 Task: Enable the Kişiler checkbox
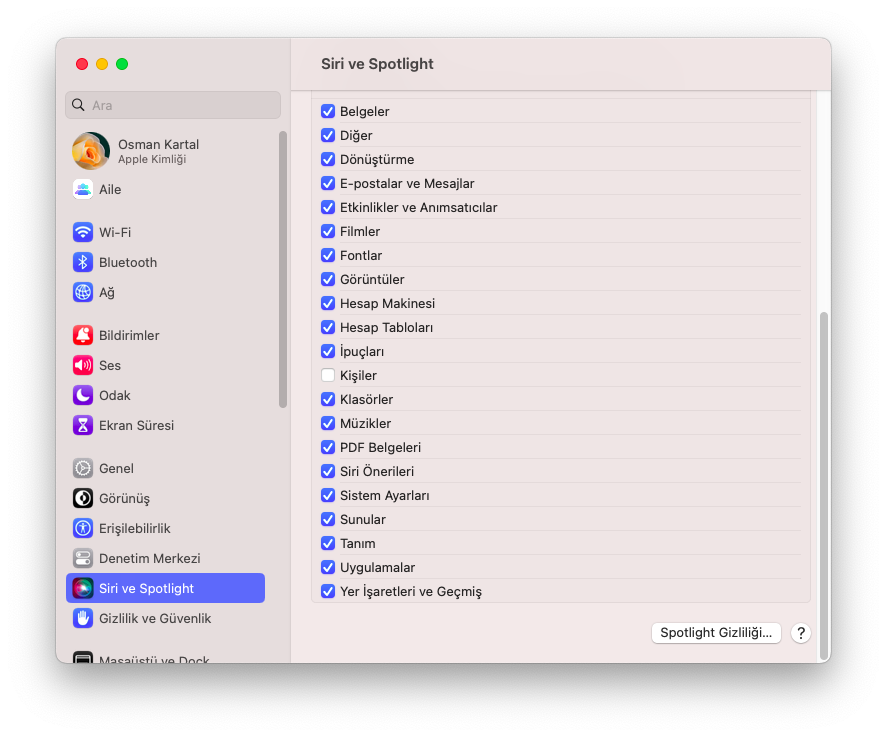click(x=328, y=375)
